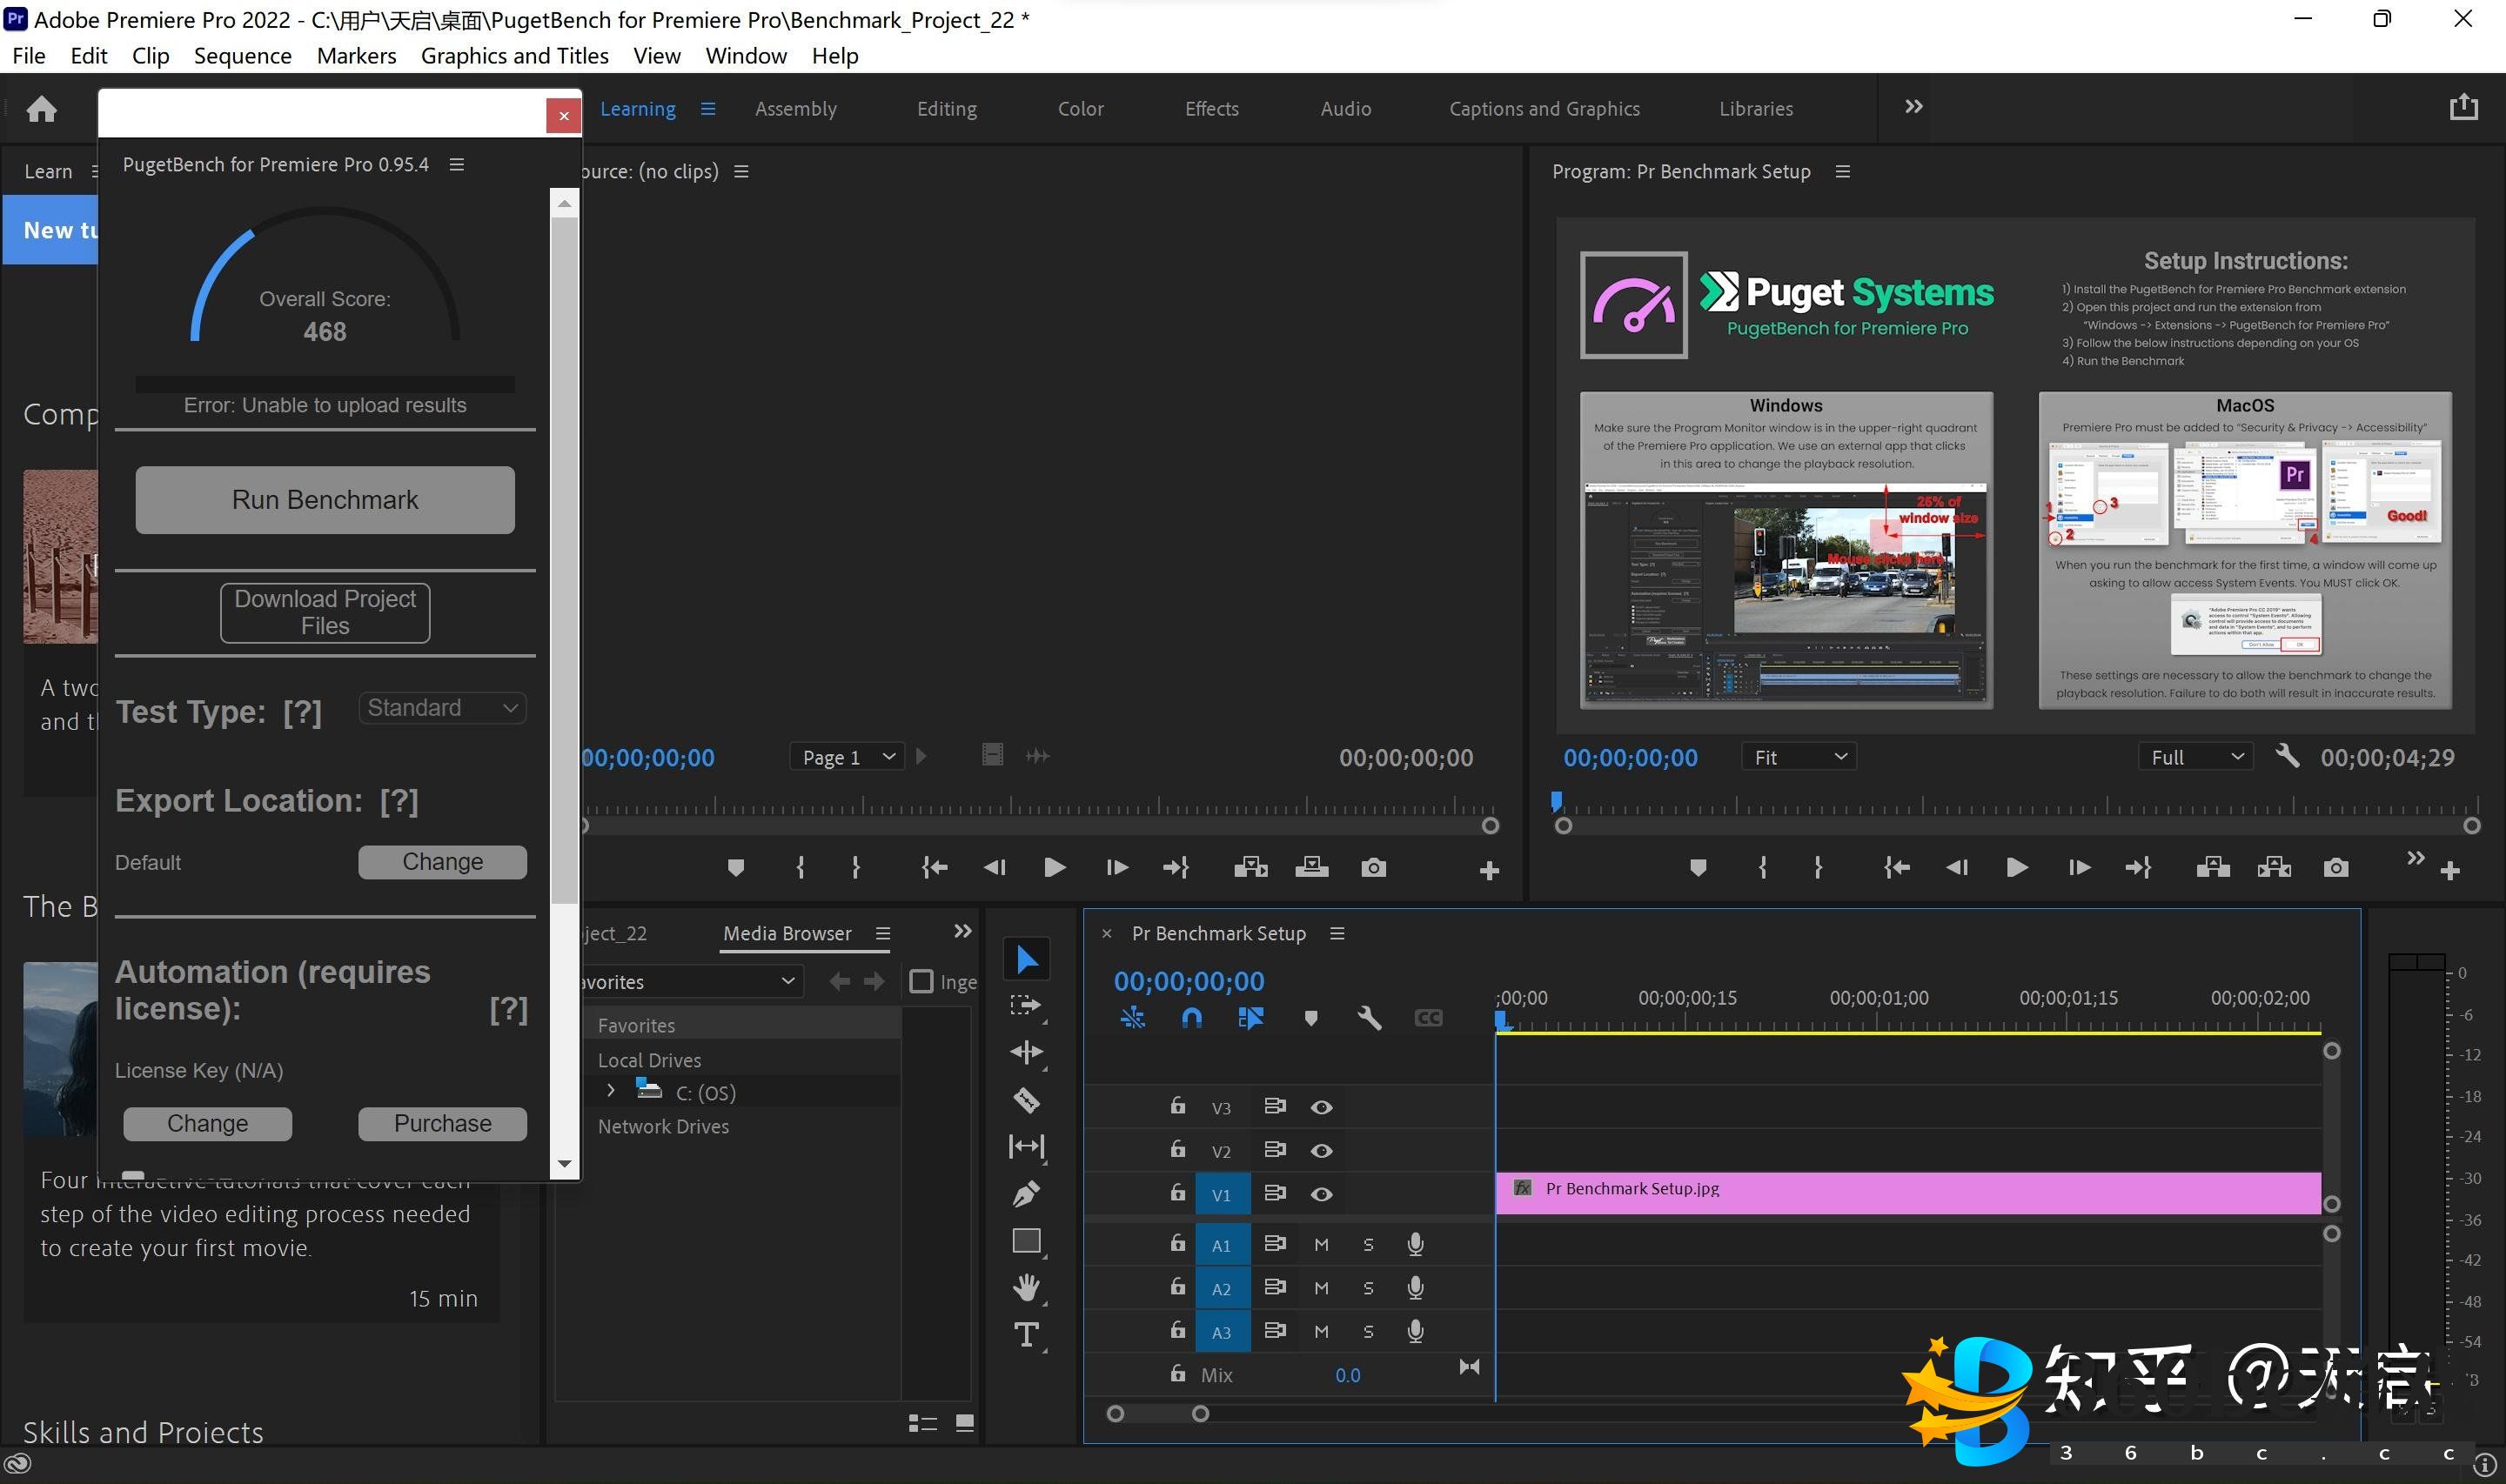Switch to the Effects workspace tab

pyautogui.click(x=1211, y=108)
